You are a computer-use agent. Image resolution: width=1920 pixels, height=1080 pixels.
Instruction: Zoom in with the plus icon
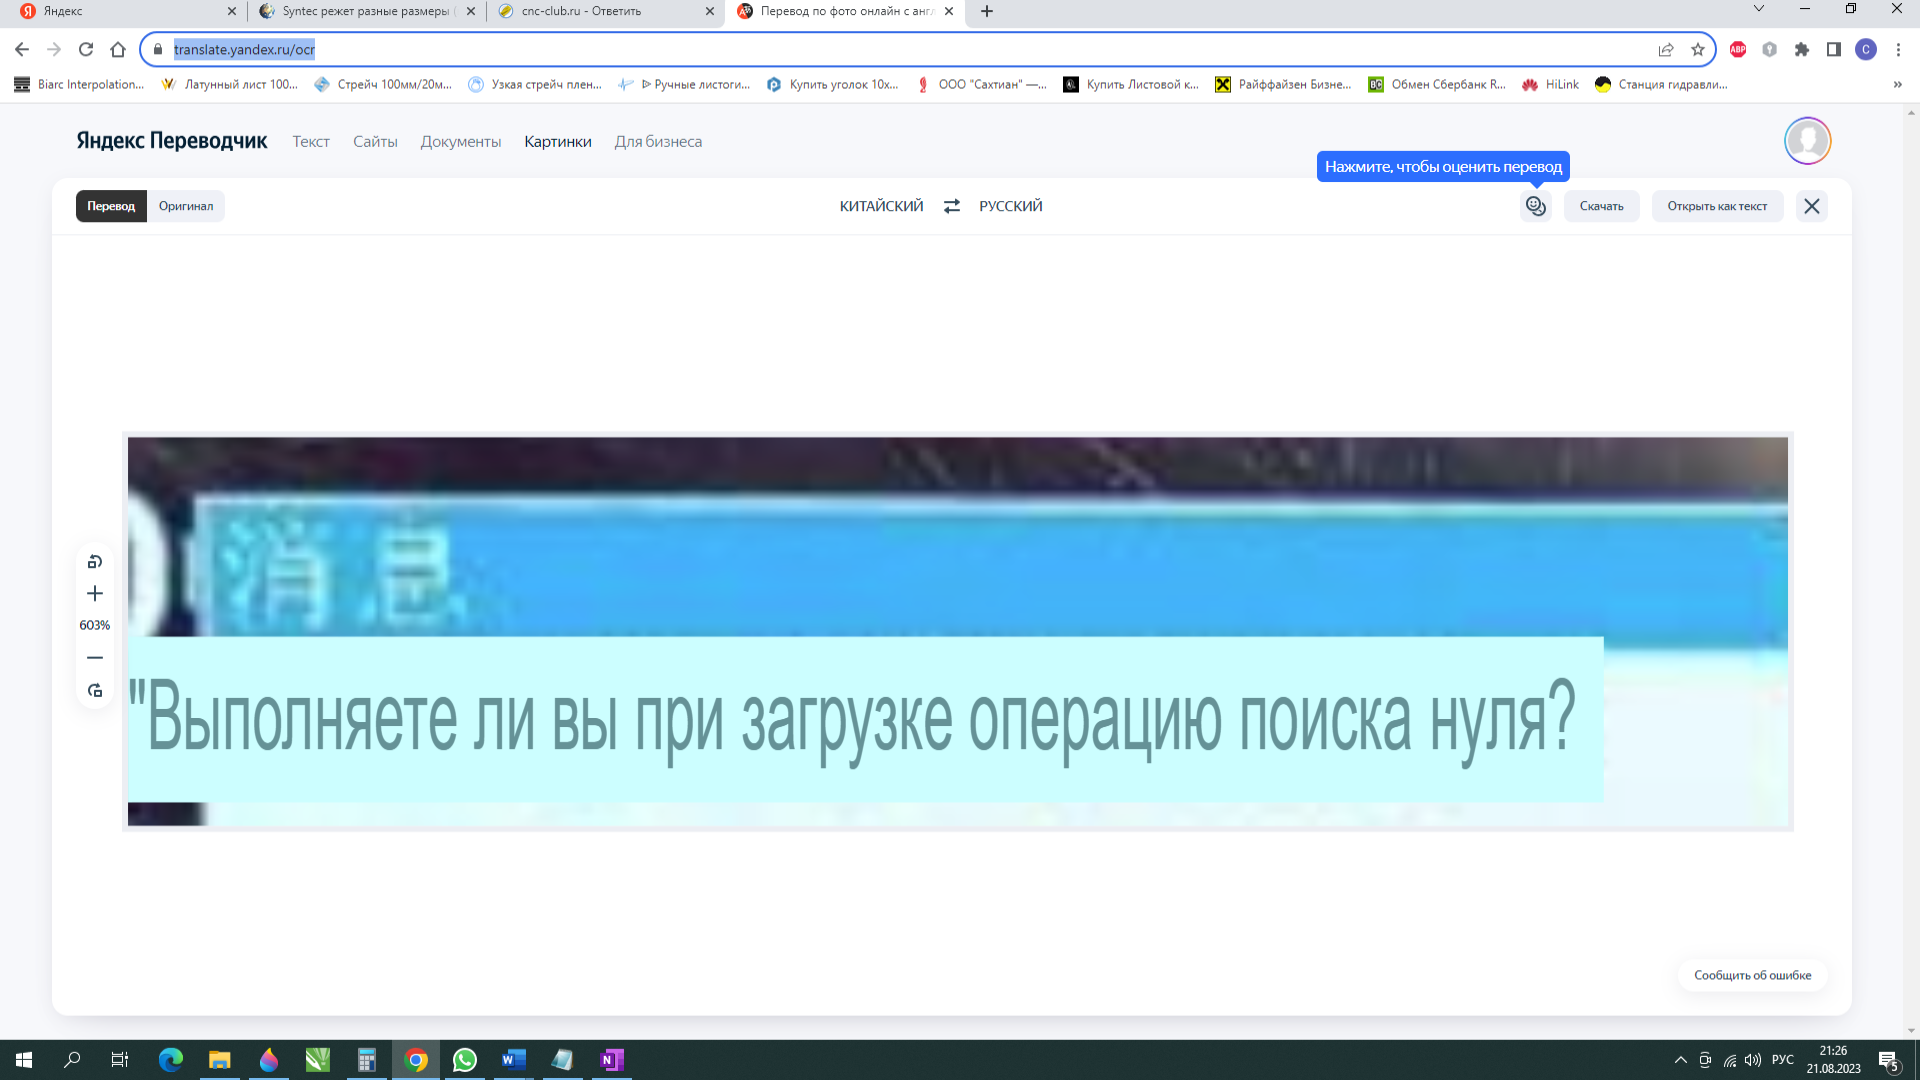[95, 594]
